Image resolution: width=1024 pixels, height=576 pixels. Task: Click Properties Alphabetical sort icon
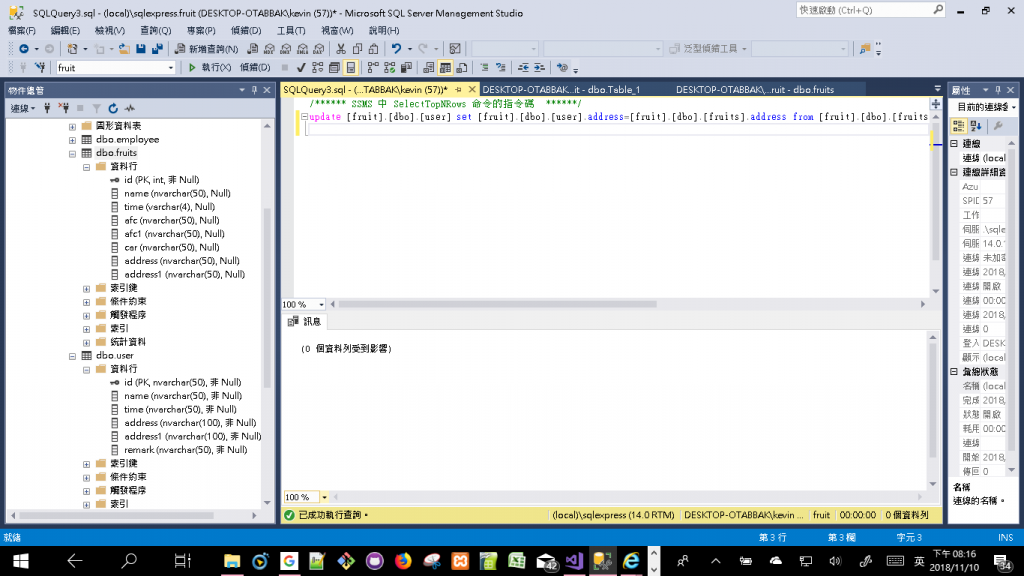pyautogui.click(x=976, y=126)
